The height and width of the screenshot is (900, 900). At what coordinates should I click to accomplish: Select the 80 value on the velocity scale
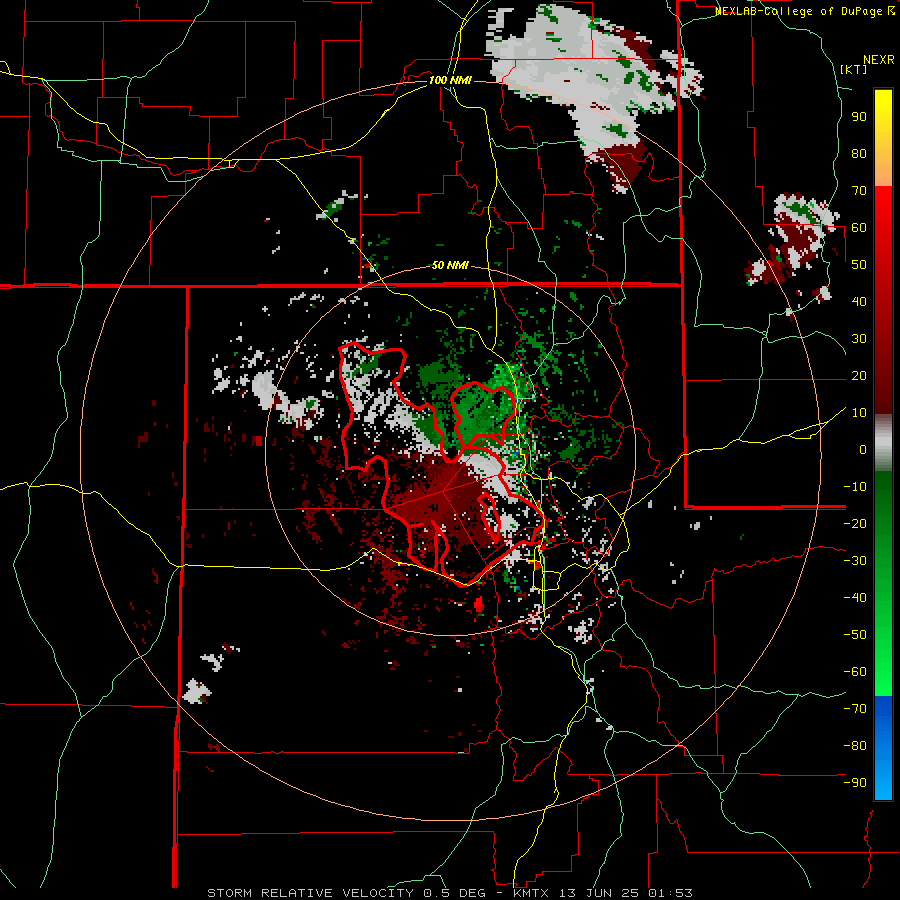click(859, 153)
